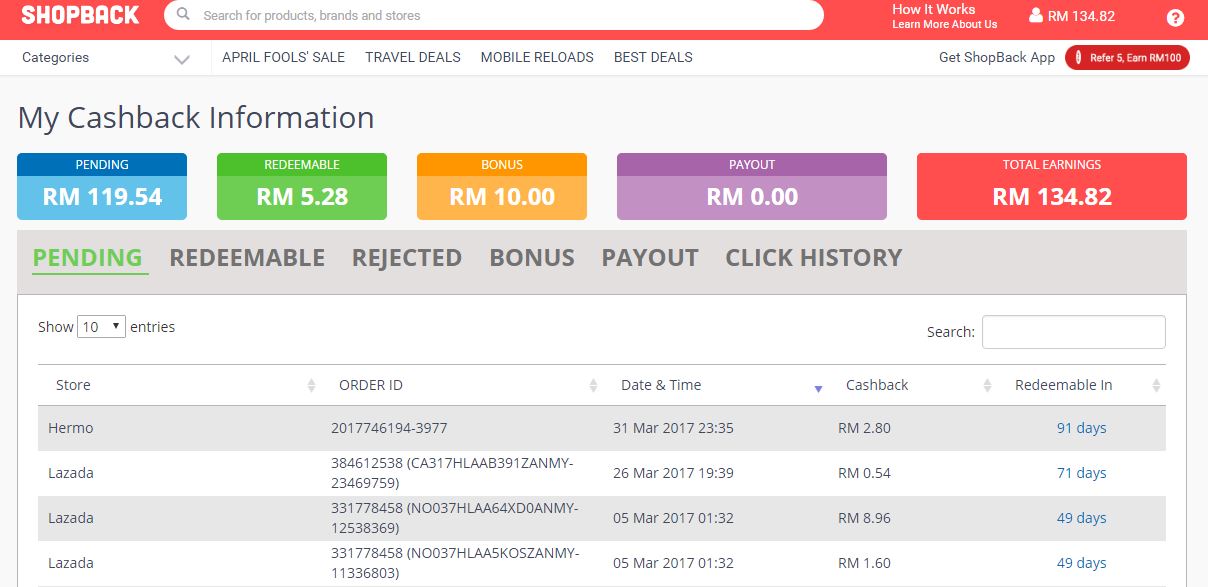Select order ID 2017746194-3977

(389, 428)
